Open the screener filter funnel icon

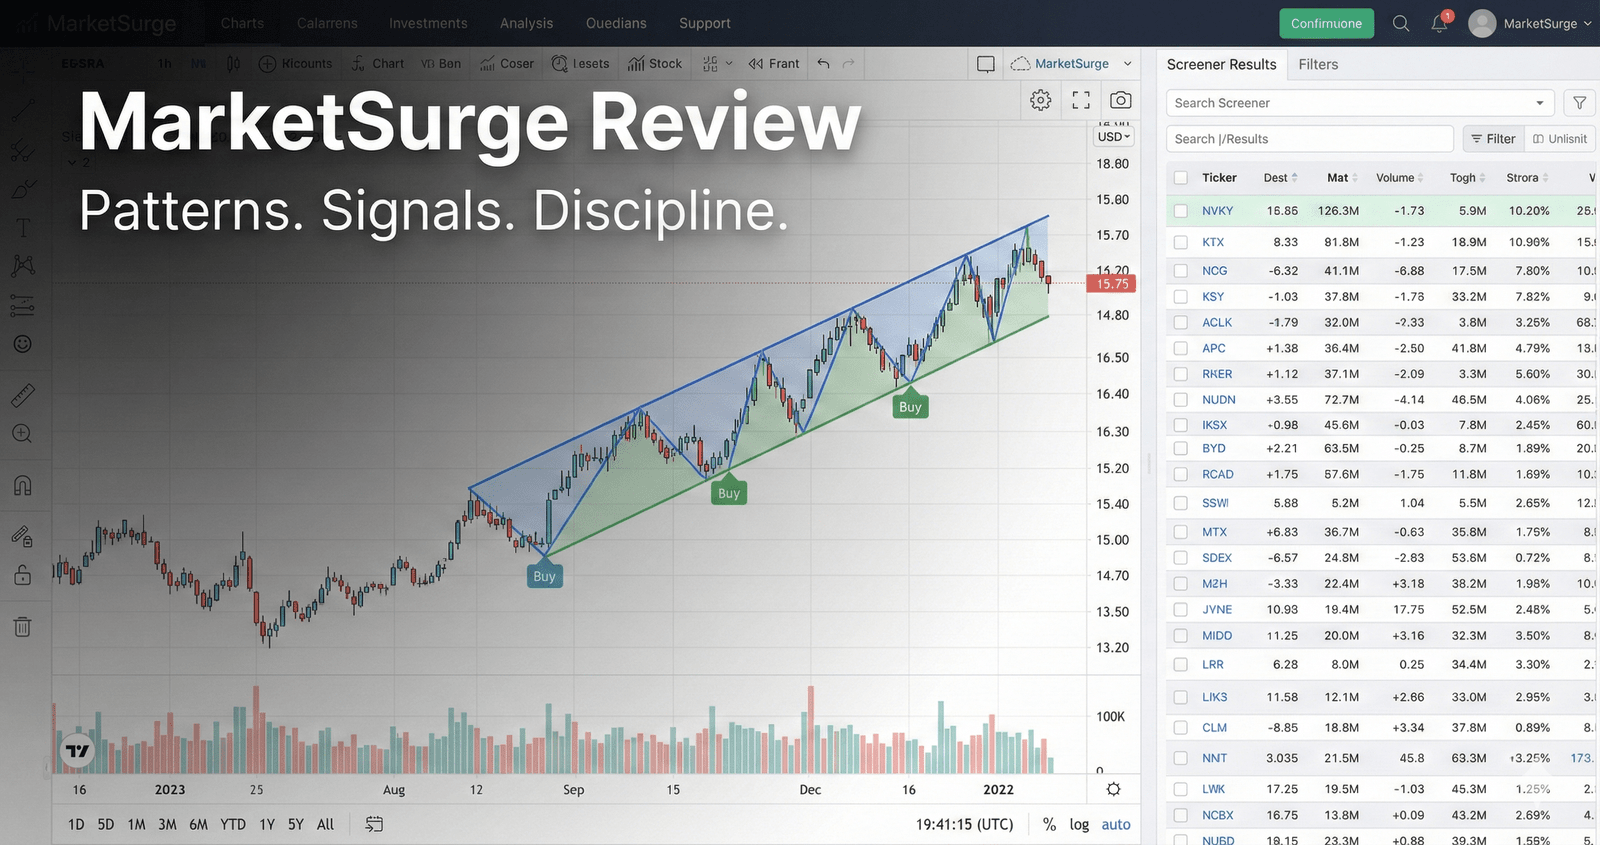tap(1579, 103)
